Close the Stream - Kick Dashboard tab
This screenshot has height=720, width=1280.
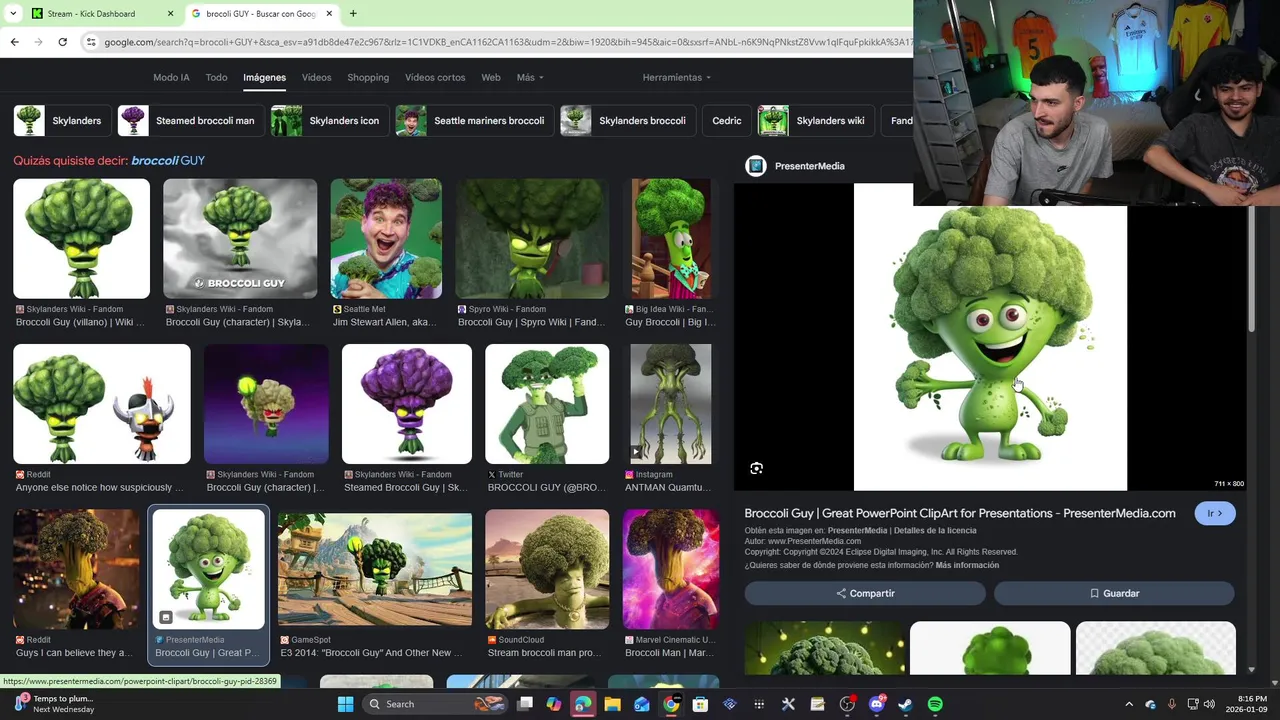click(x=170, y=14)
